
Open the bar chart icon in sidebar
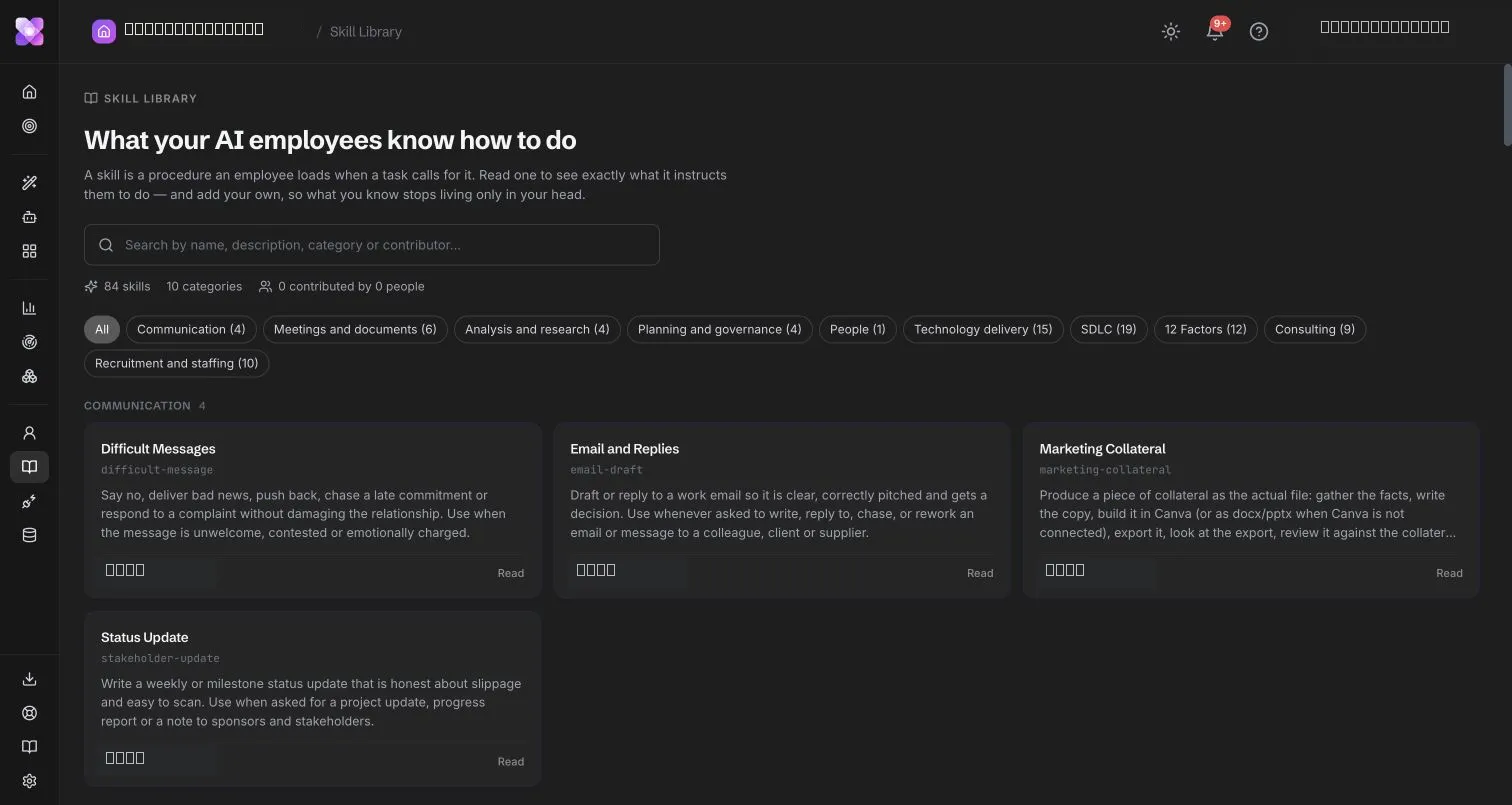[x=29, y=308]
